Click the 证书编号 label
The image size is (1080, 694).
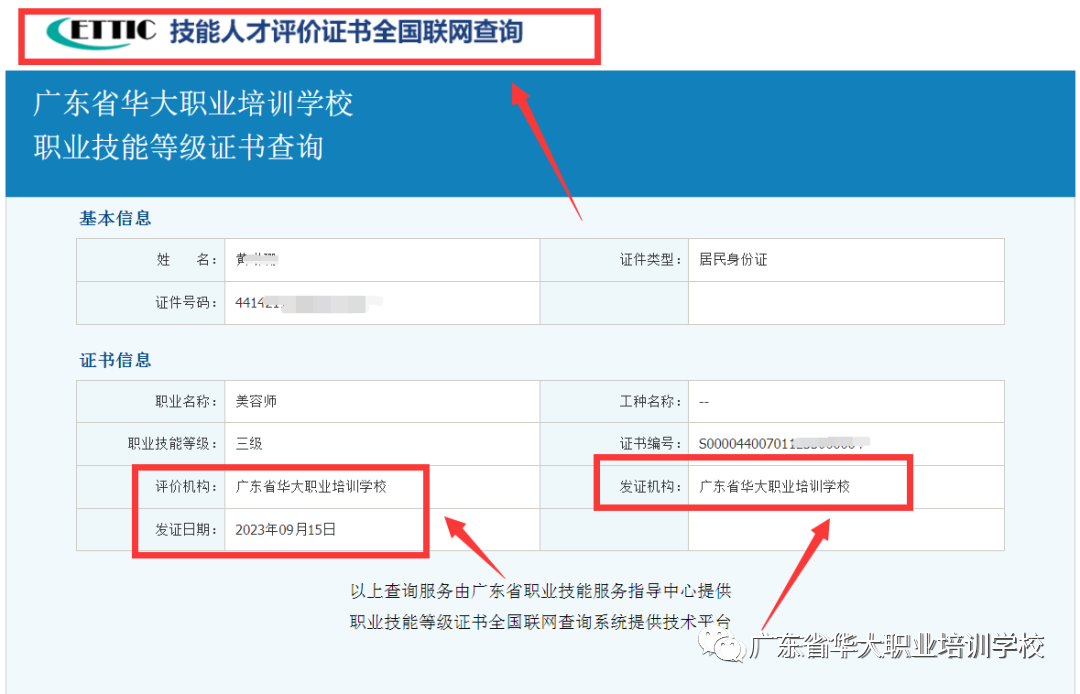650,444
